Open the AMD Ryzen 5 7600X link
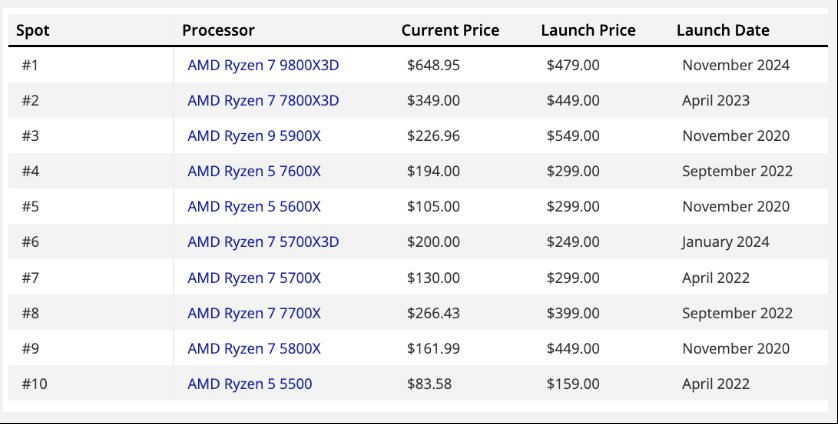This screenshot has height=424, width=838. pos(254,171)
